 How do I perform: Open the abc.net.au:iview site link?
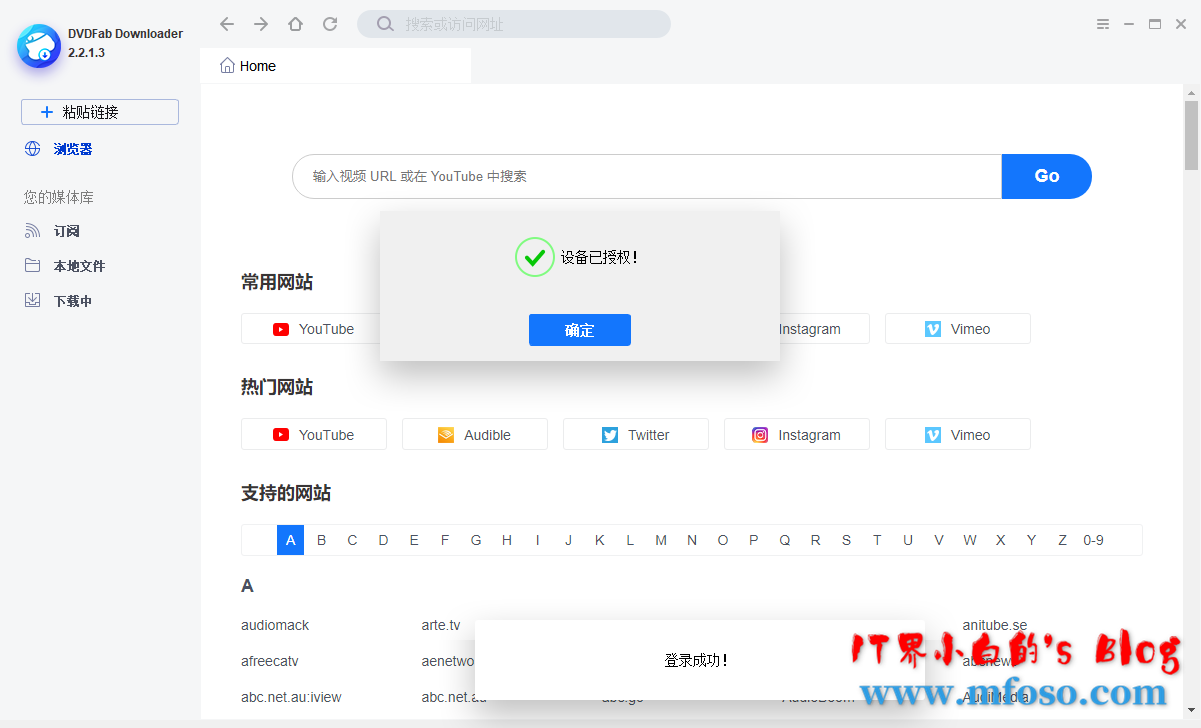(x=291, y=697)
